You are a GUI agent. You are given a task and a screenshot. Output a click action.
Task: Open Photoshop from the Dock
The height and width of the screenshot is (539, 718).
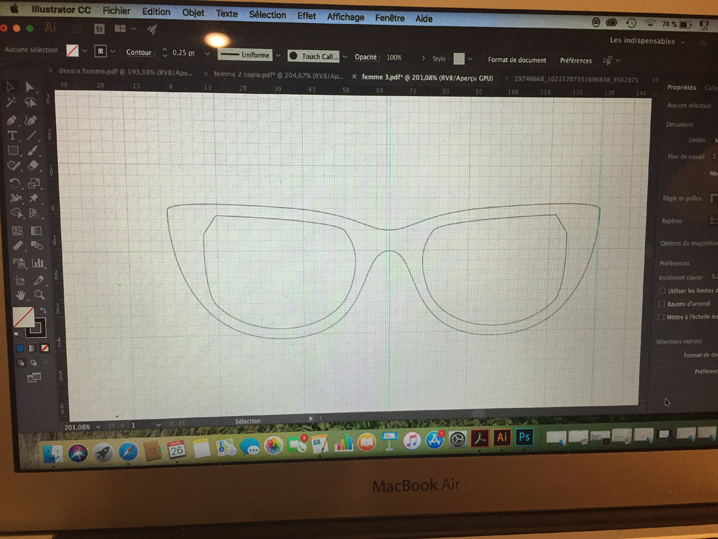point(524,438)
